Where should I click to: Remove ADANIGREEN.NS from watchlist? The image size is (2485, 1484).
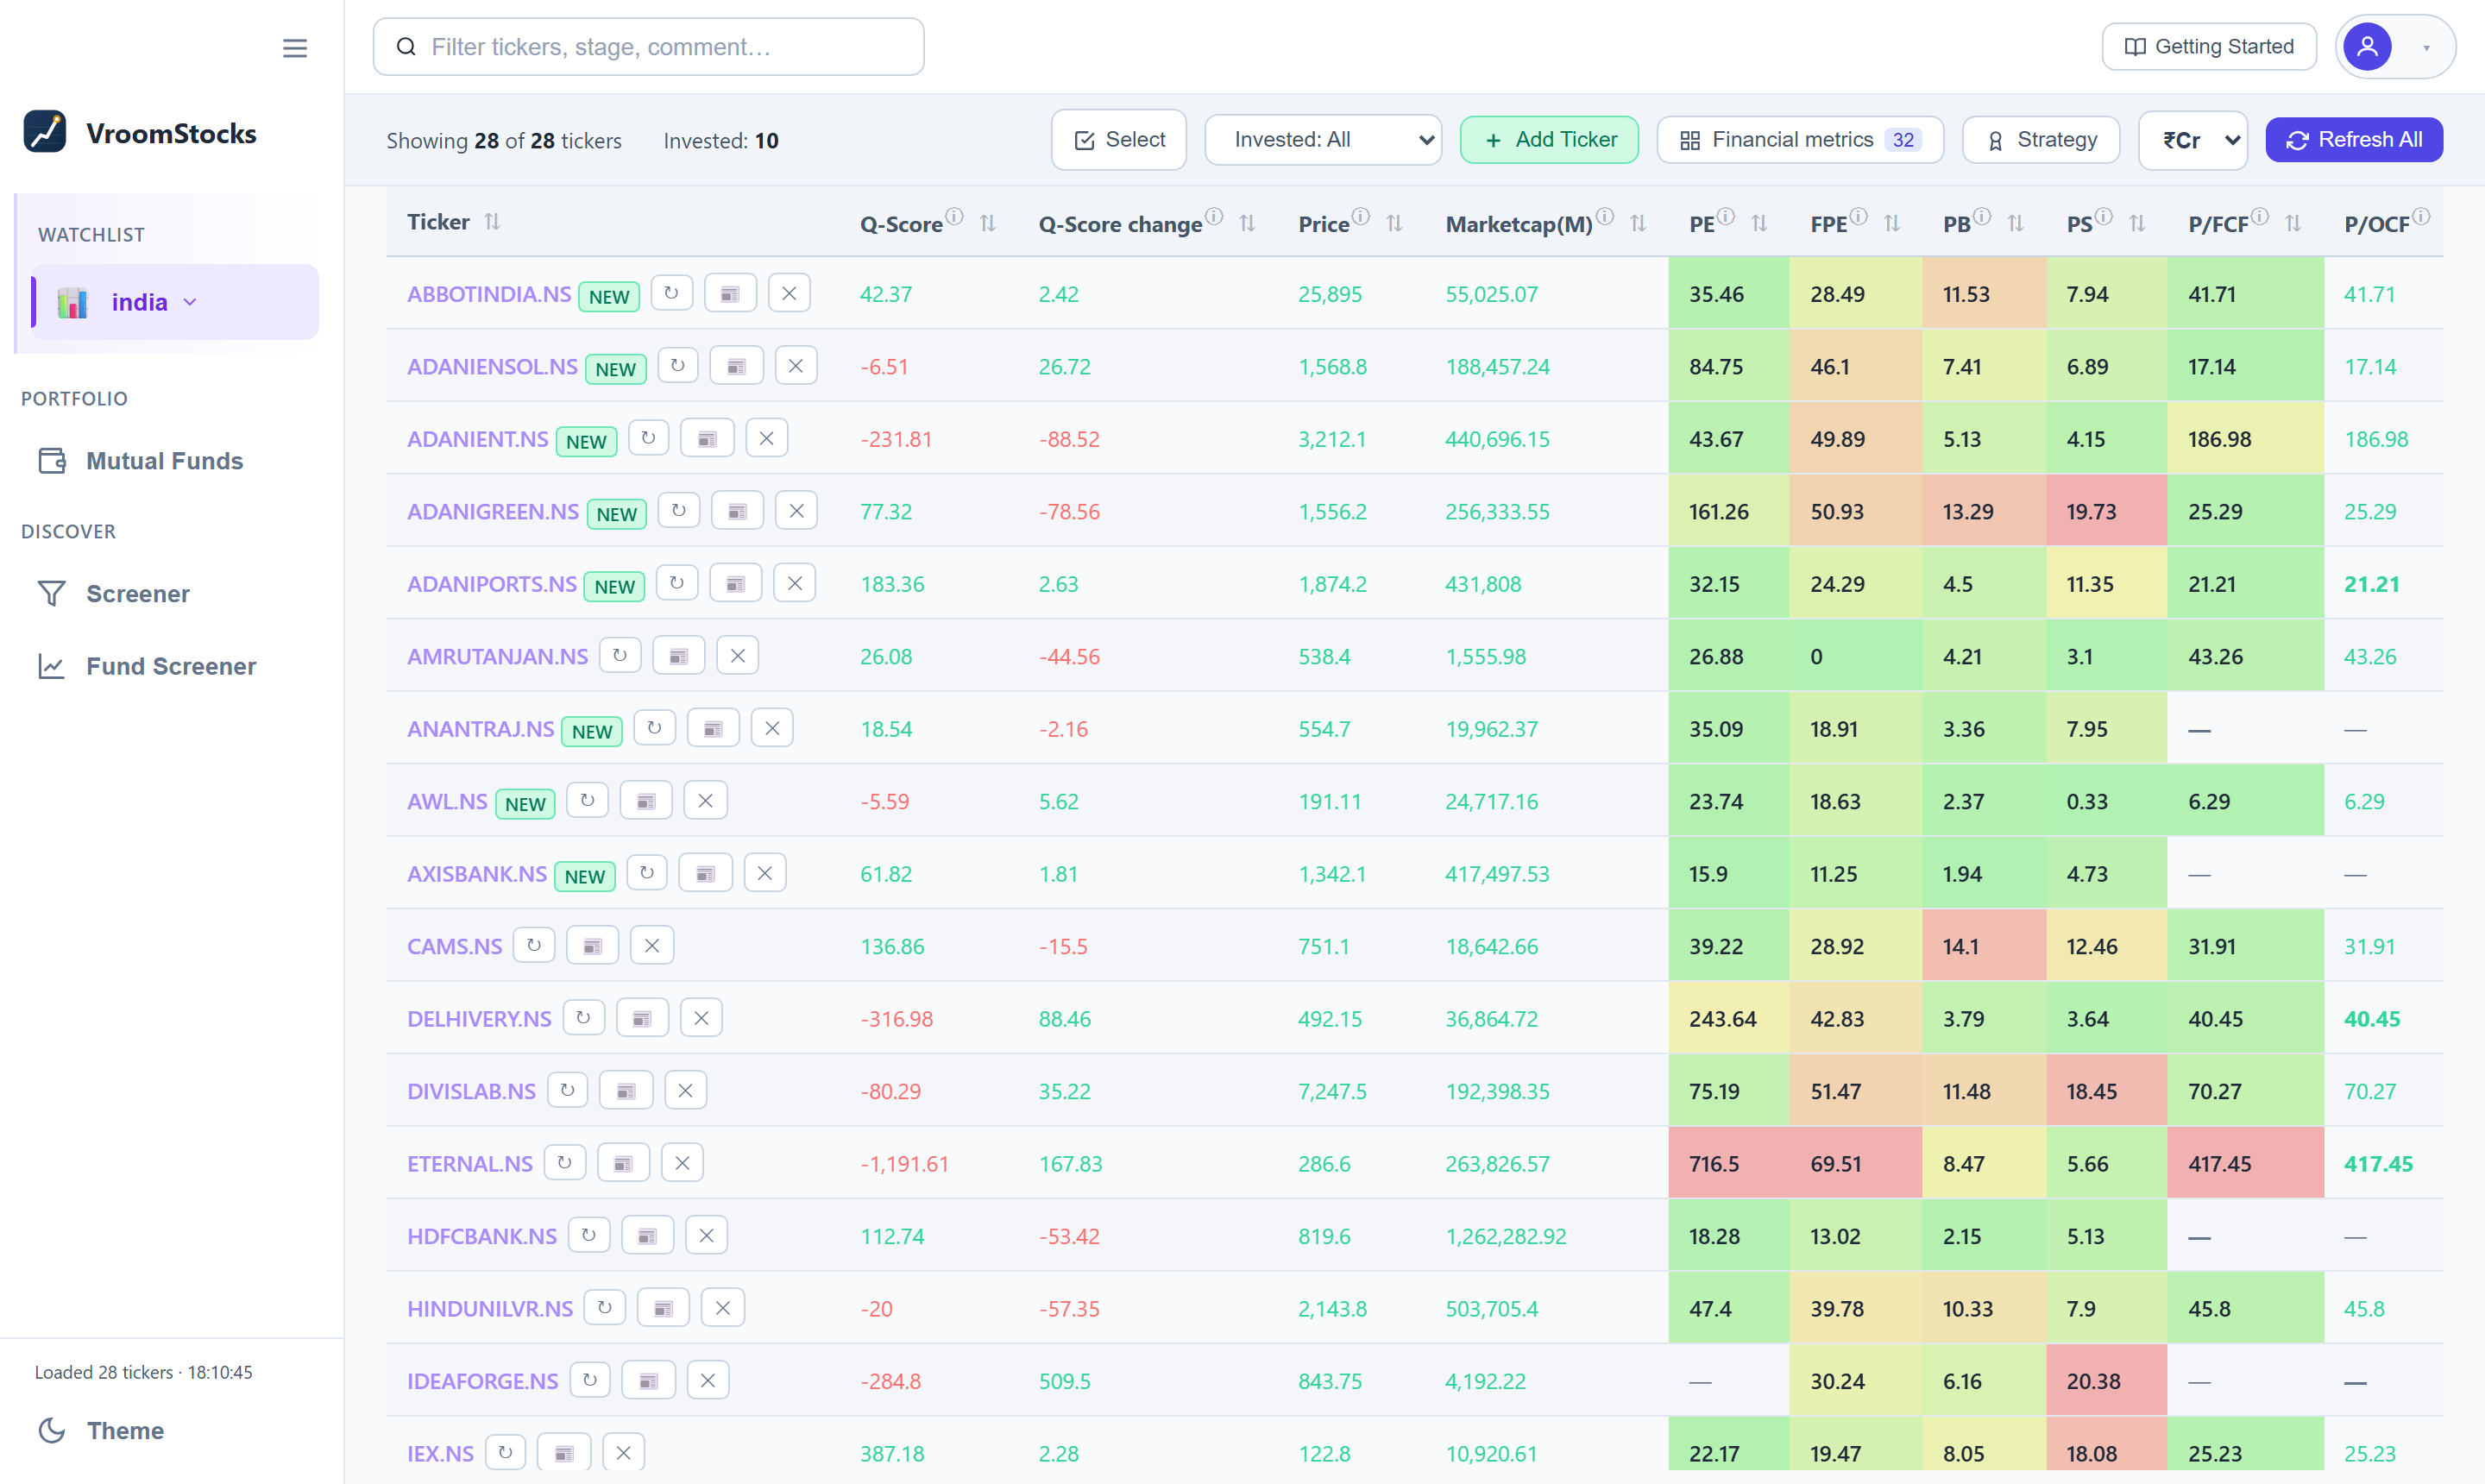point(796,511)
